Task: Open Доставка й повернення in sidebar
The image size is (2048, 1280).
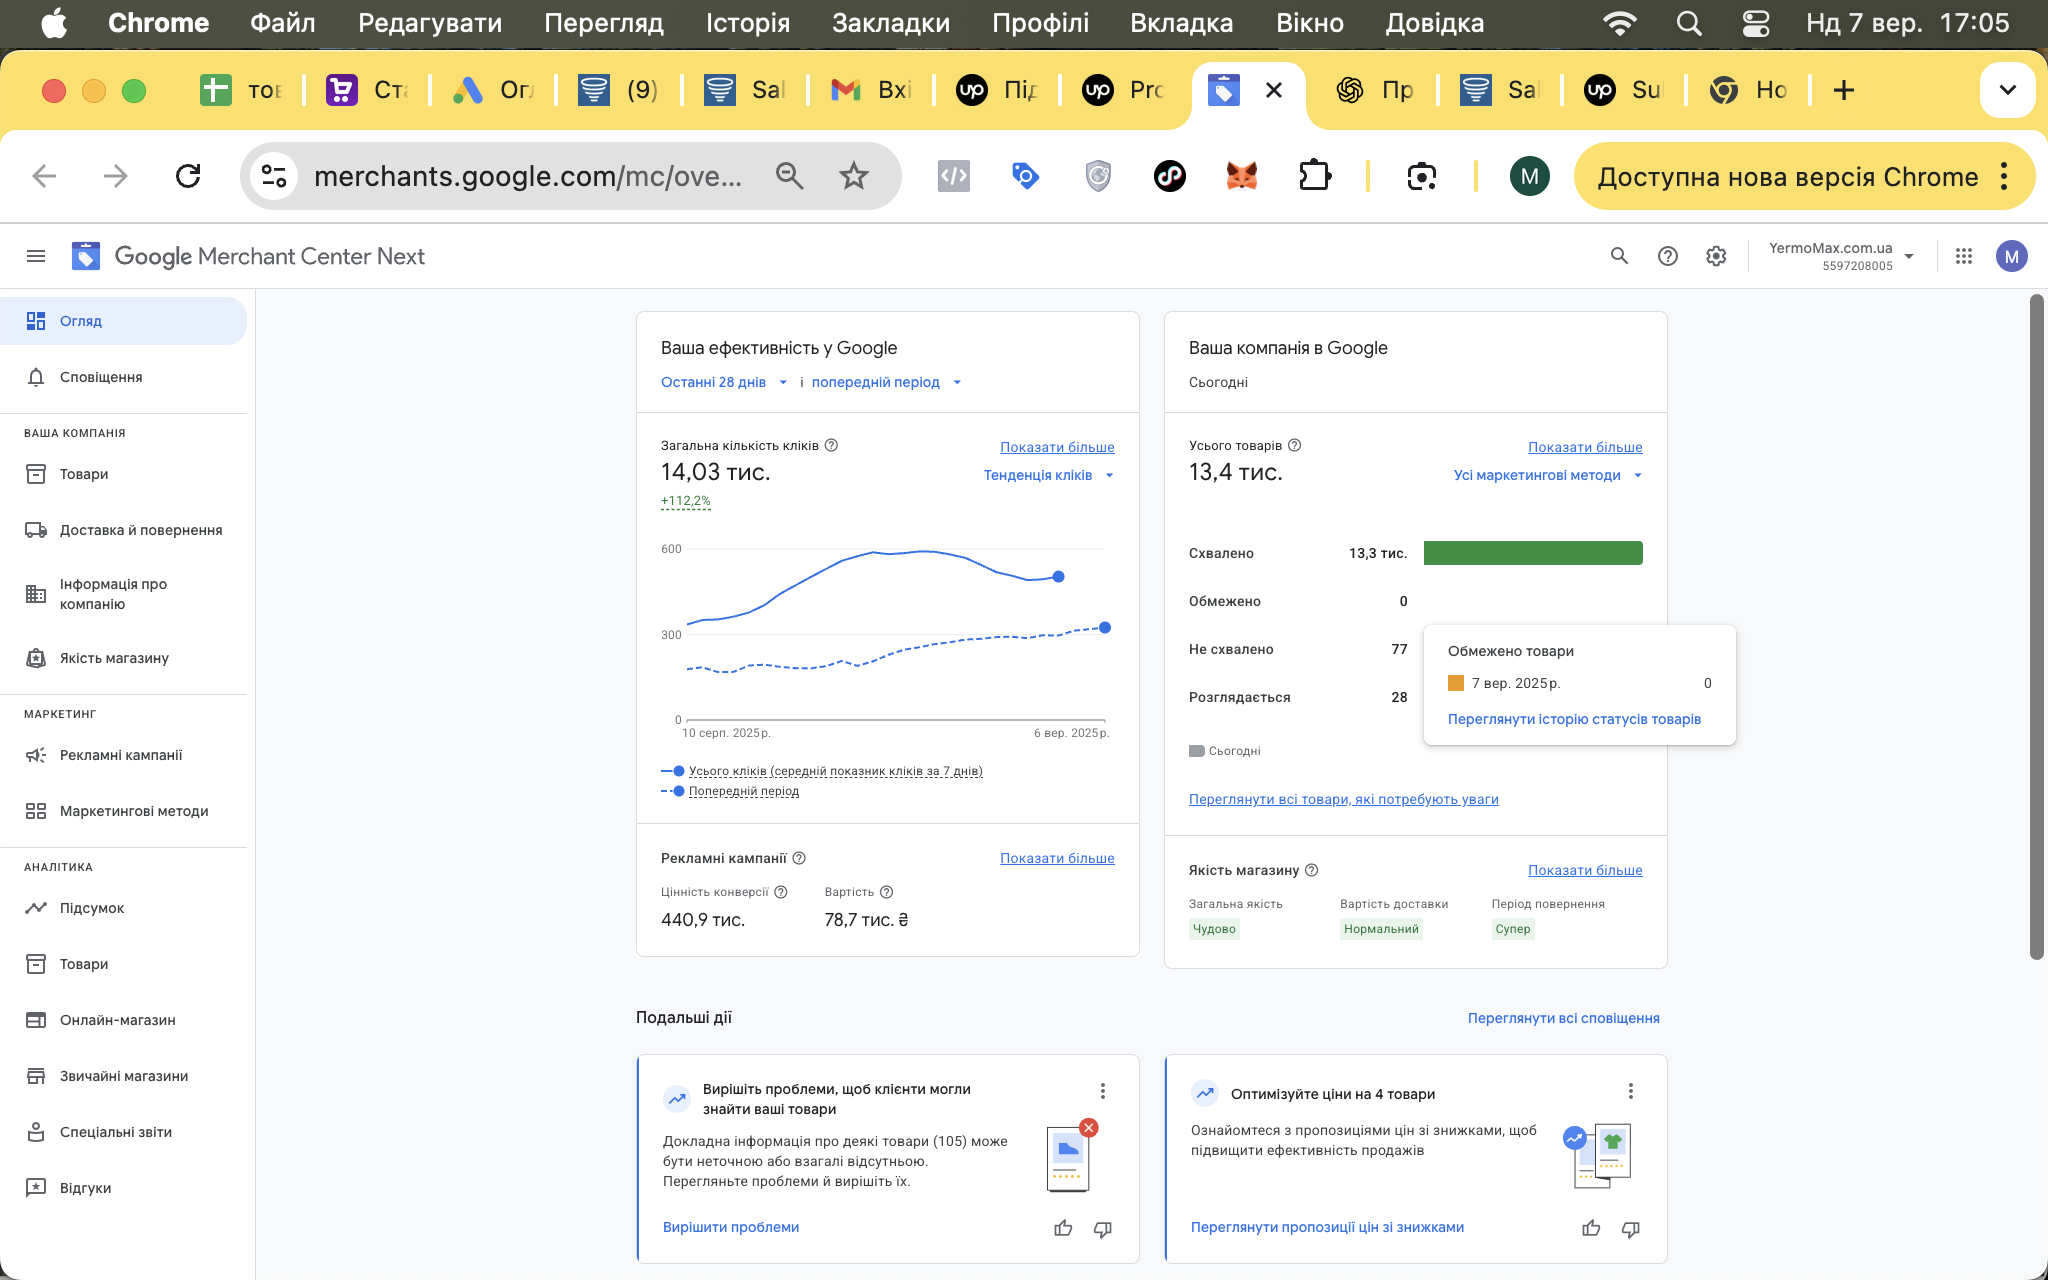Action: click(x=123, y=530)
